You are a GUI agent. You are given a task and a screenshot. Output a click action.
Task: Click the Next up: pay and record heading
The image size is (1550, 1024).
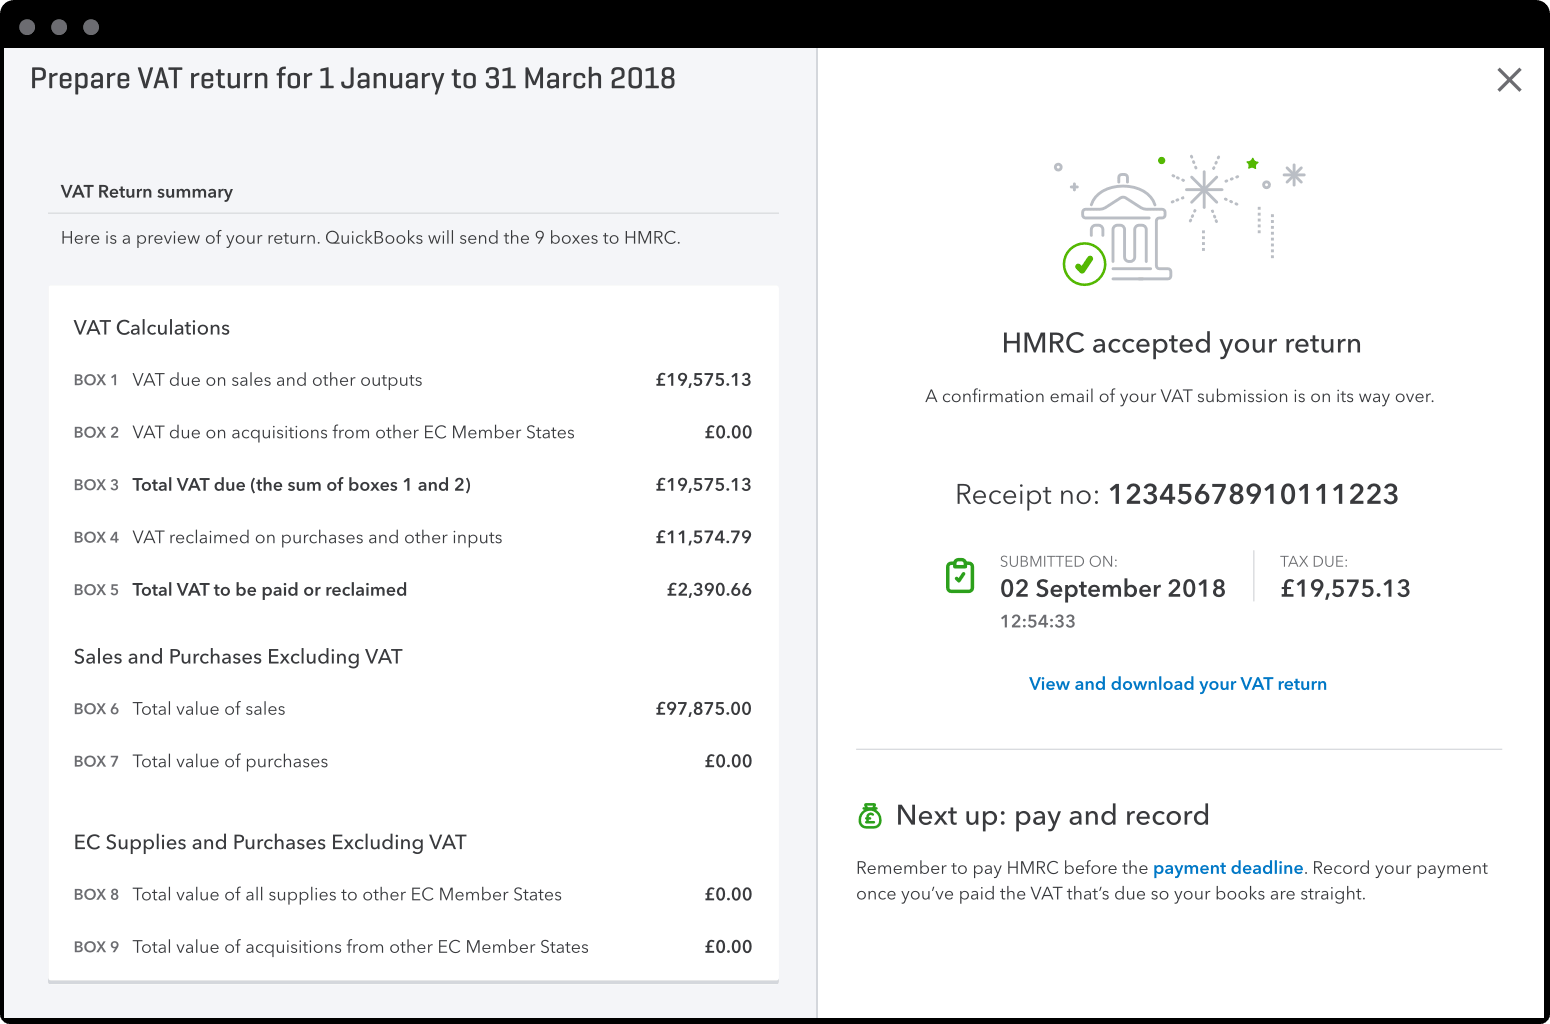(1051, 815)
